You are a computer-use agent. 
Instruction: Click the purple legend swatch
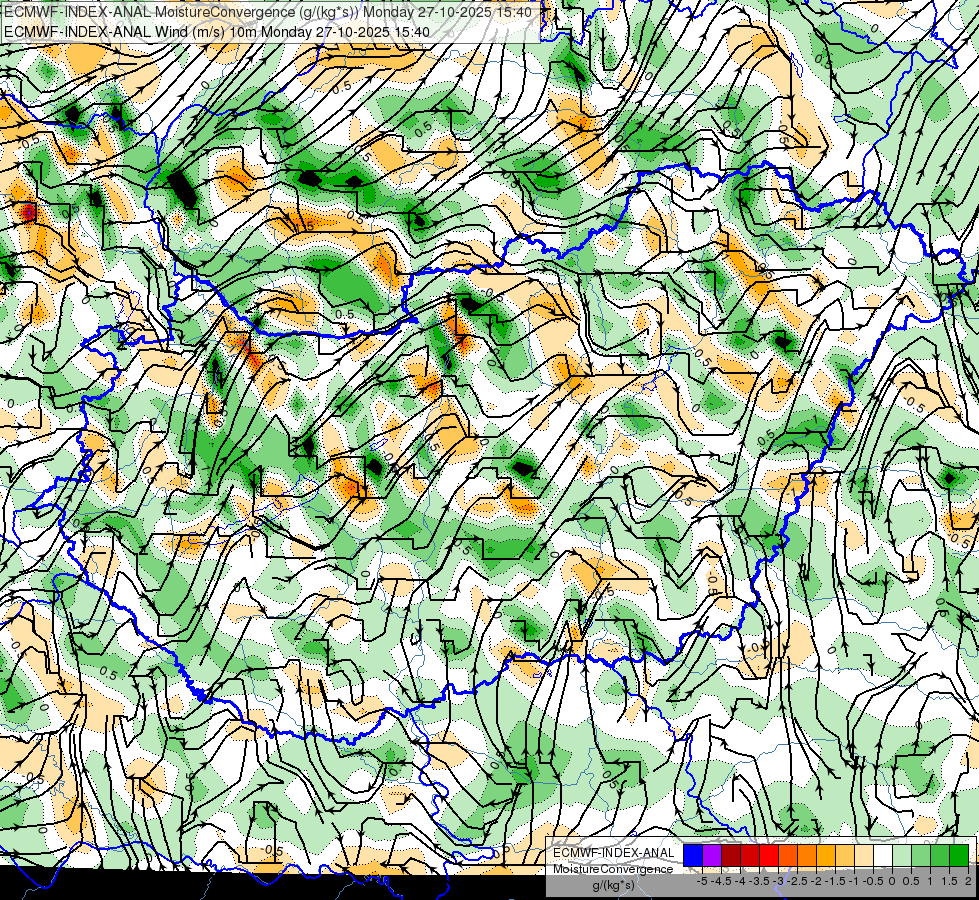[712, 856]
